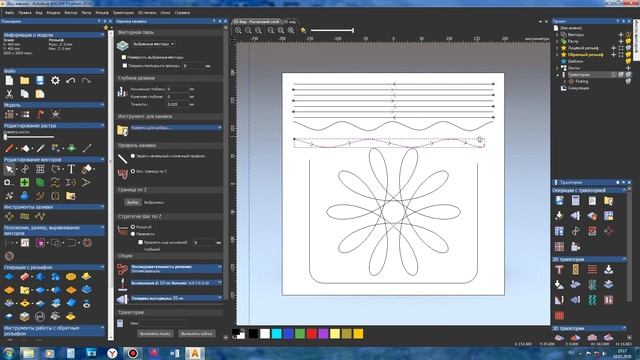Enable the checkbox beside the 0 mm field
The height and width of the screenshot is (360, 640).
pos(124,65)
